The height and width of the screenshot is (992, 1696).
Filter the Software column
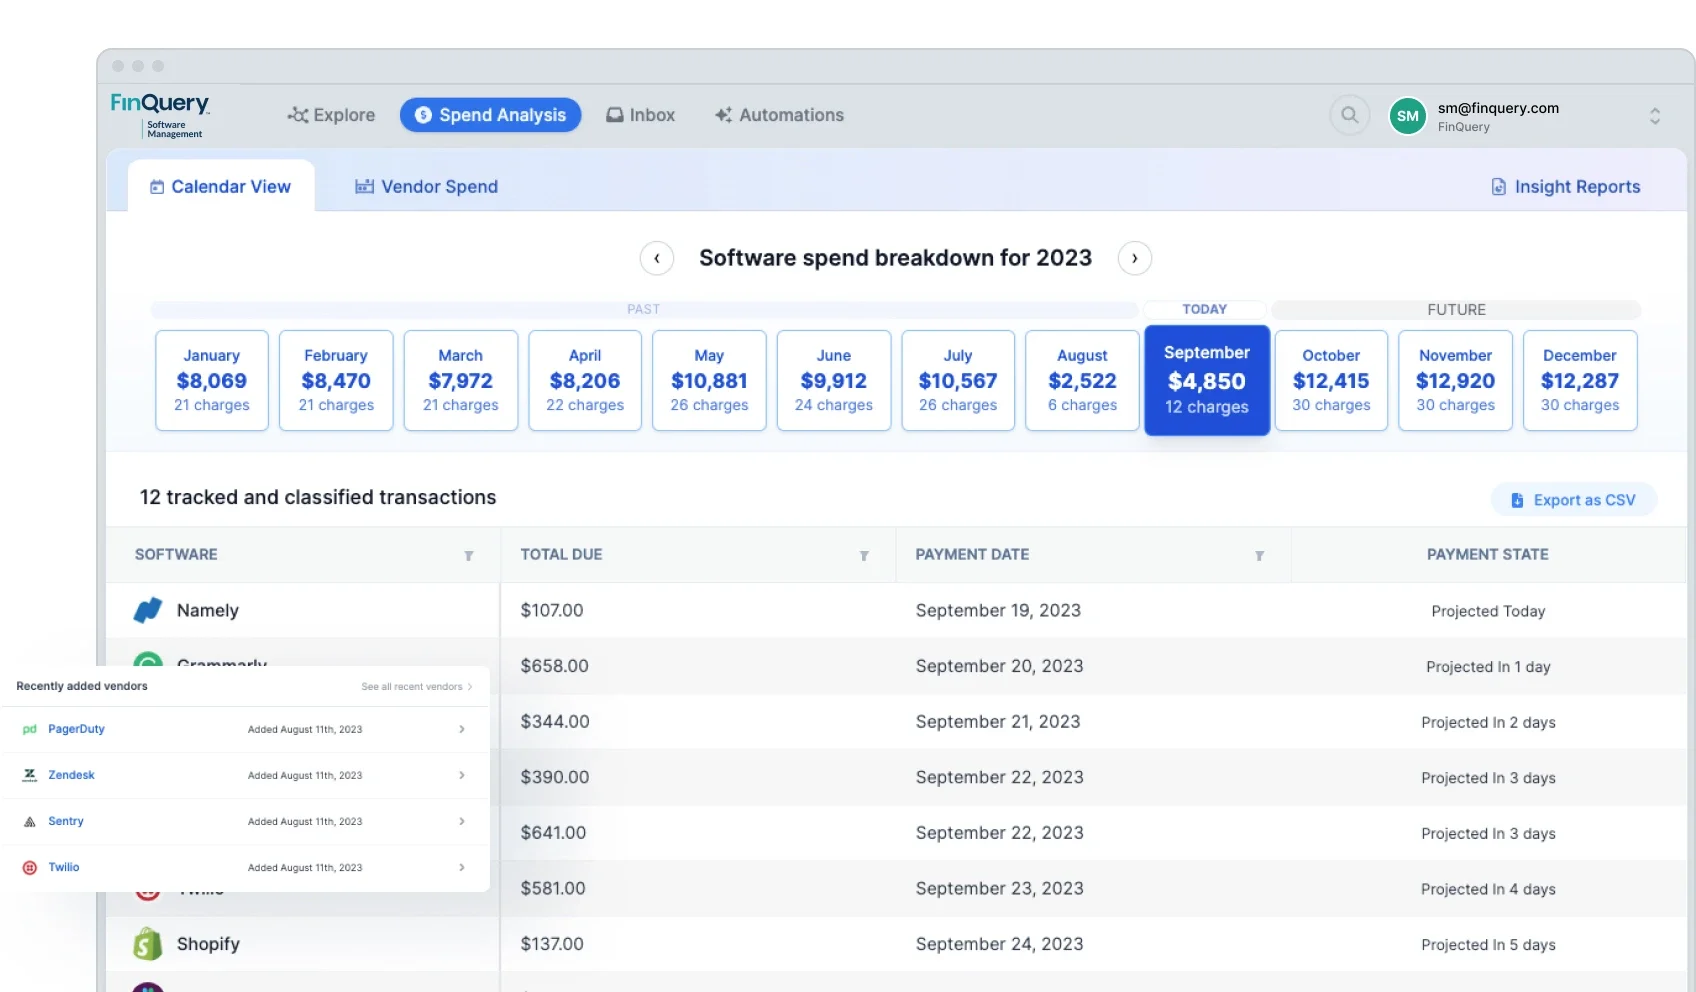click(468, 555)
